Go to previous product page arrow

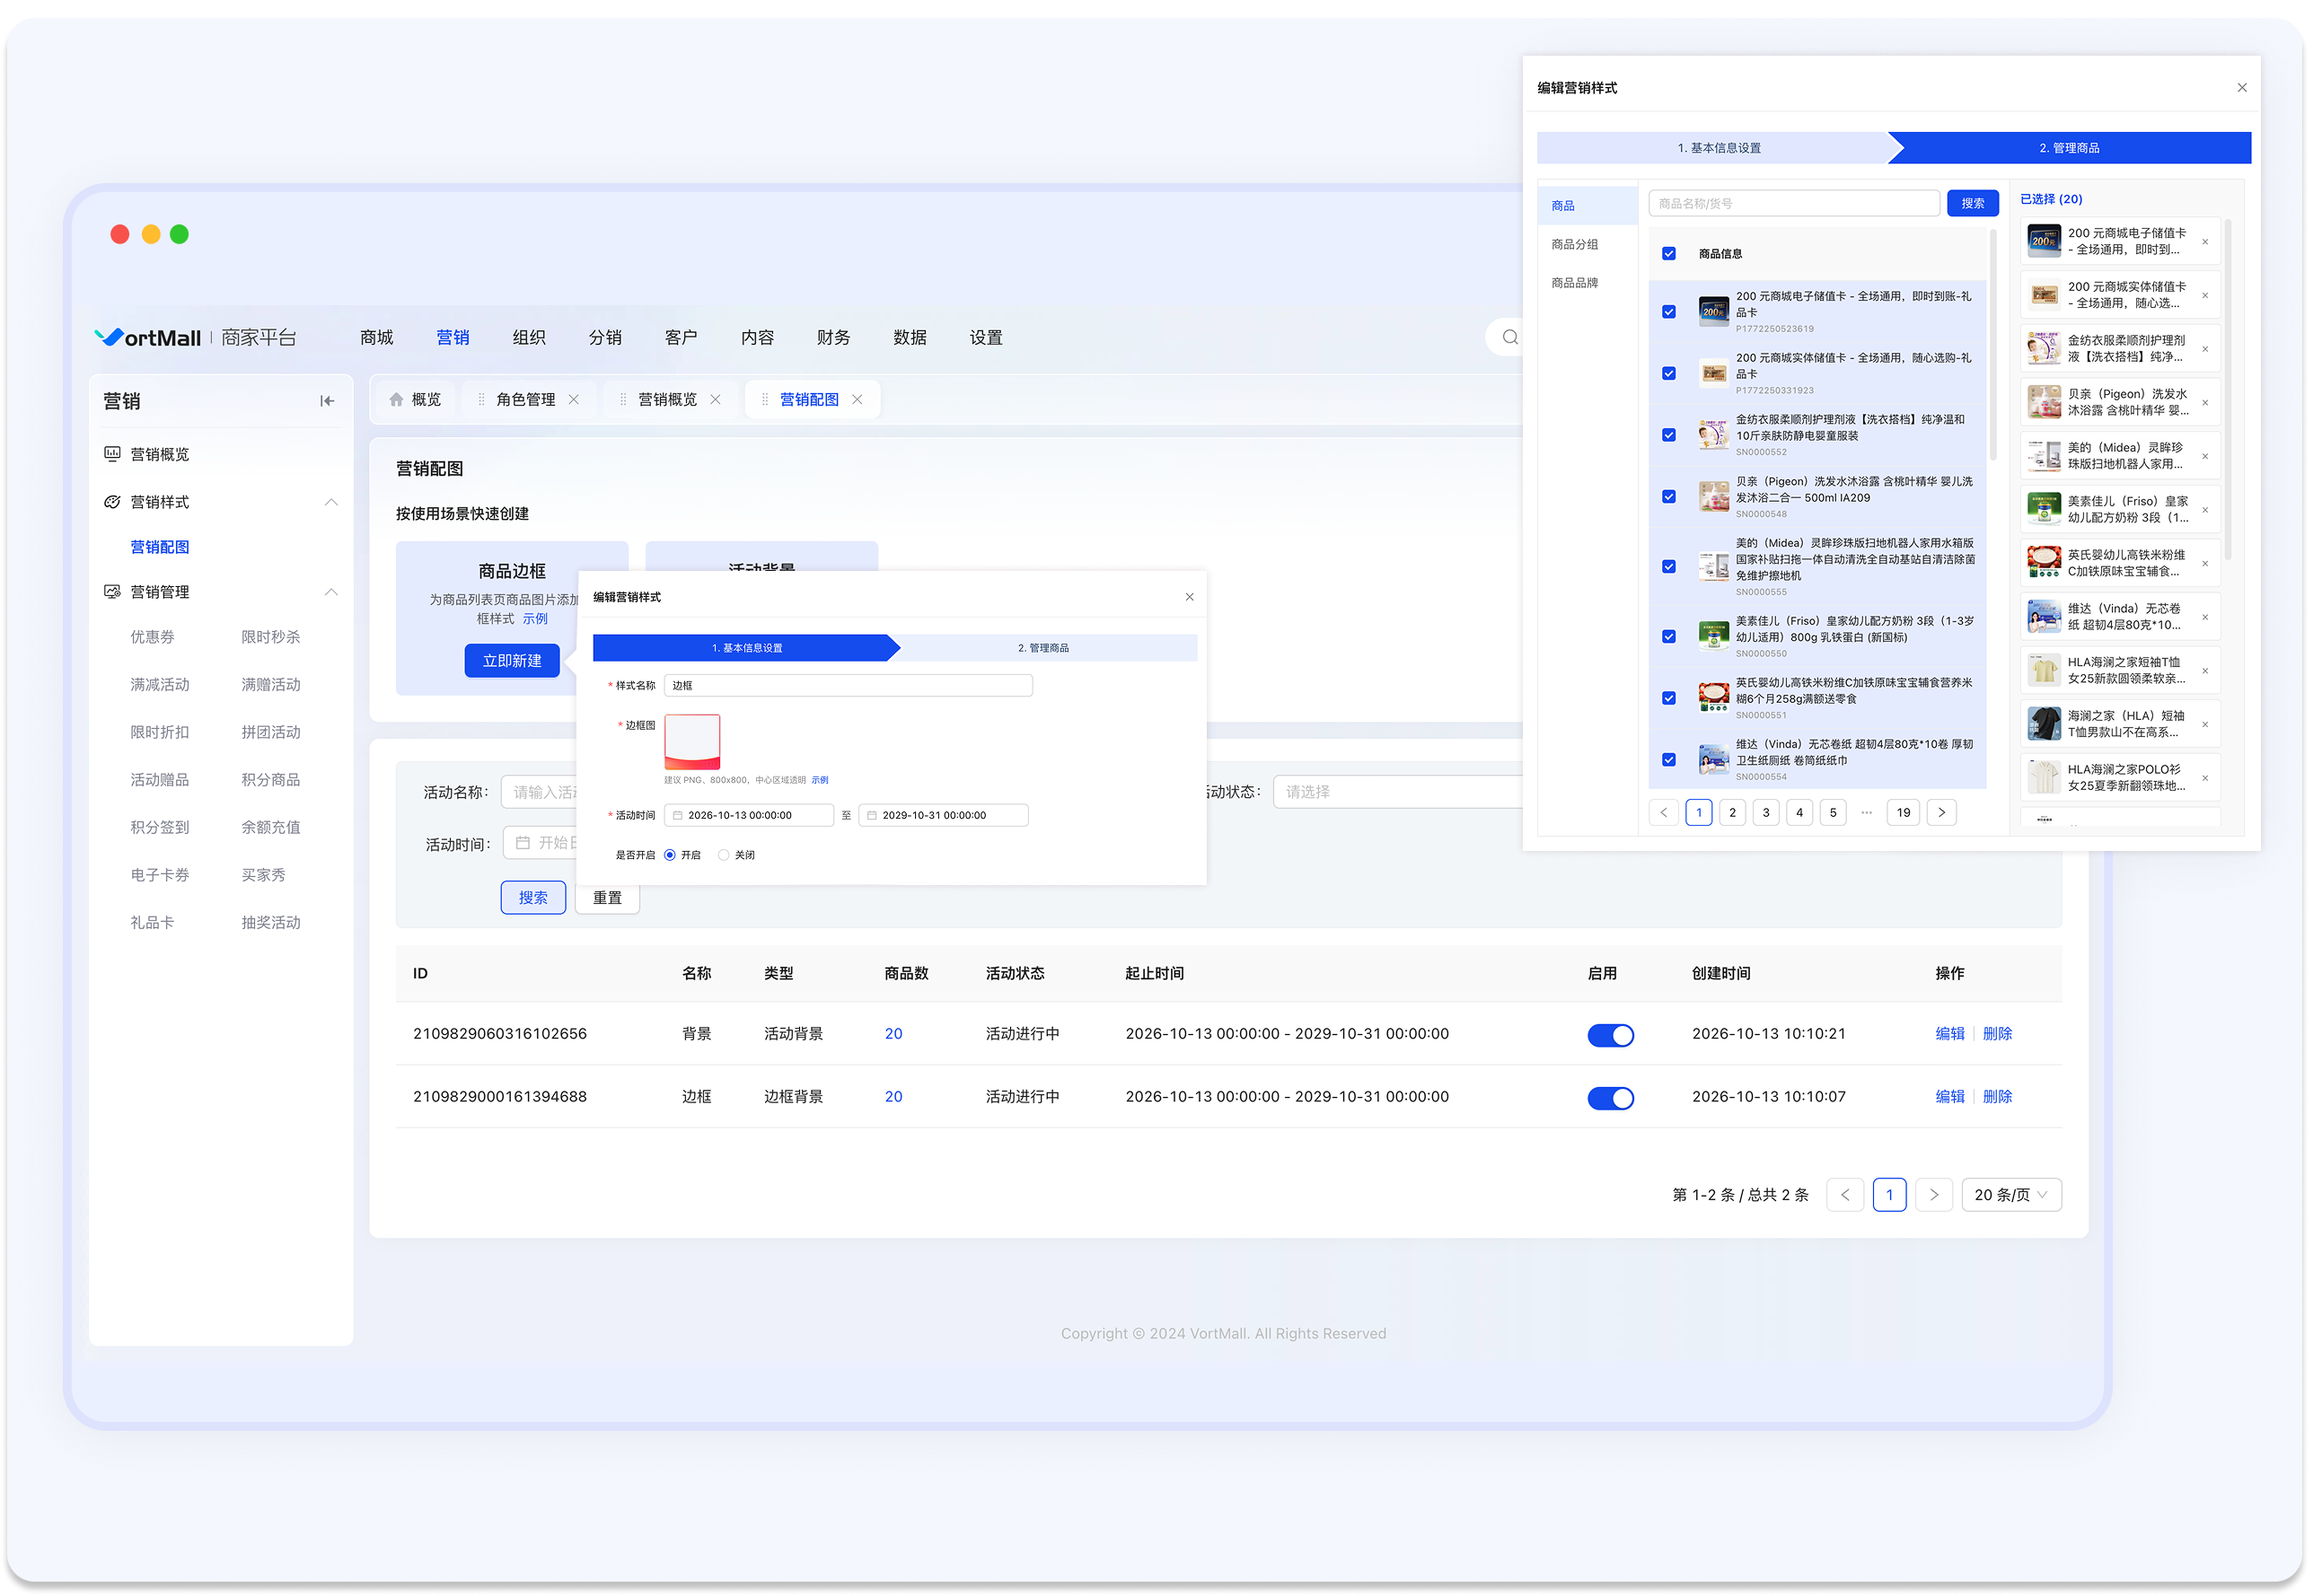click(x=1664, y=813)
